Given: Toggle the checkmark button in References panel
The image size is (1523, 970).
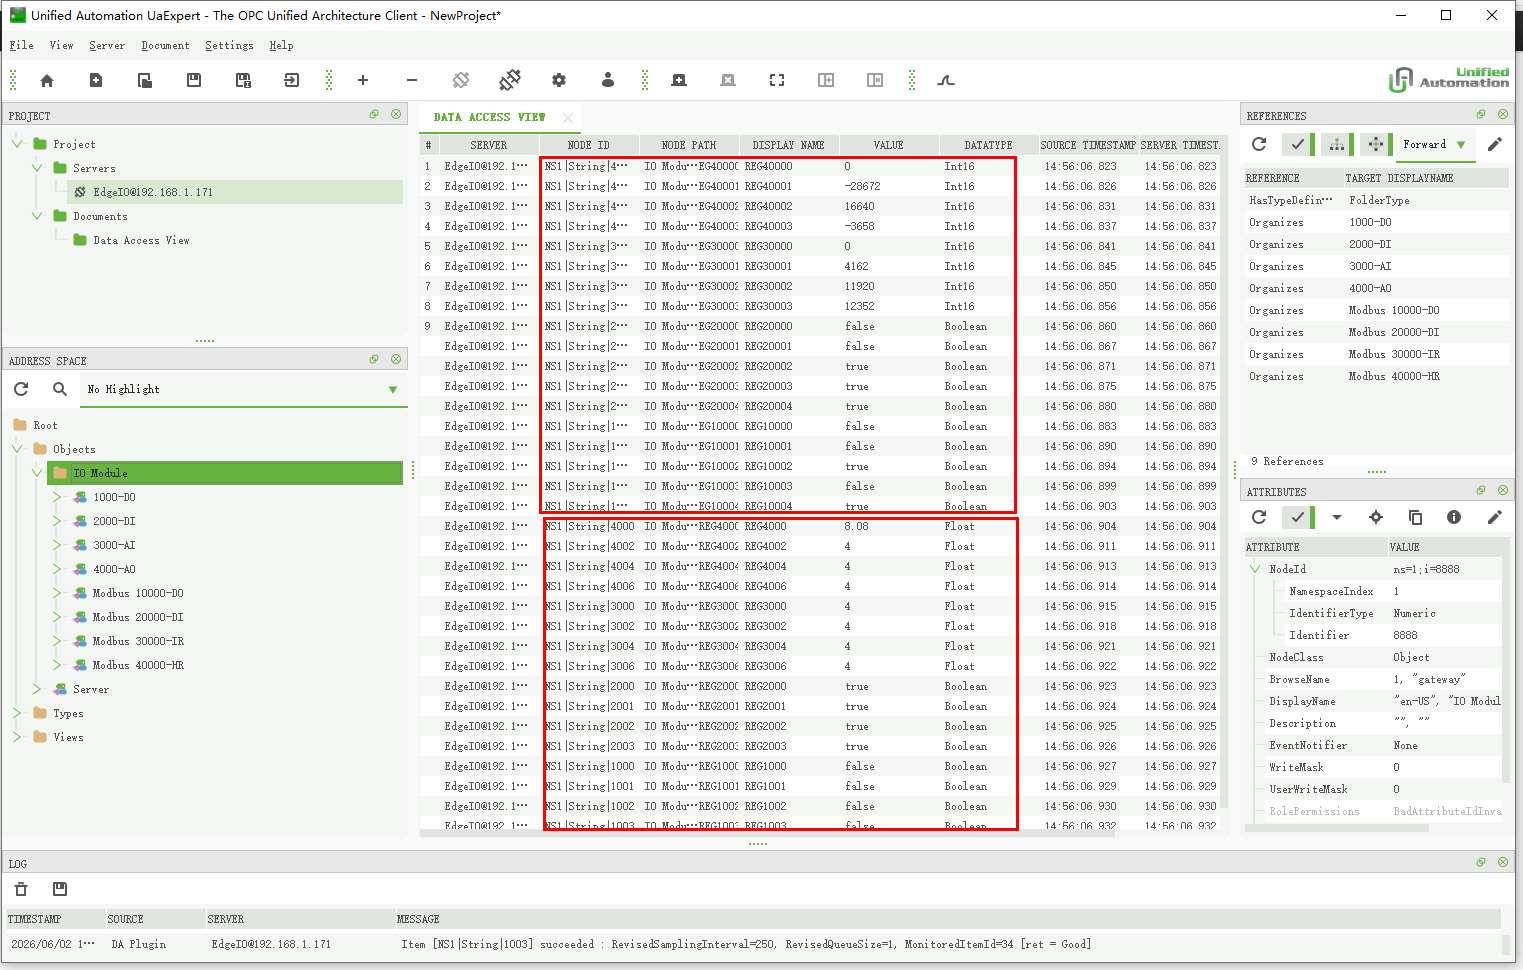Looking at the screenshot, I should coord(1297,144).
